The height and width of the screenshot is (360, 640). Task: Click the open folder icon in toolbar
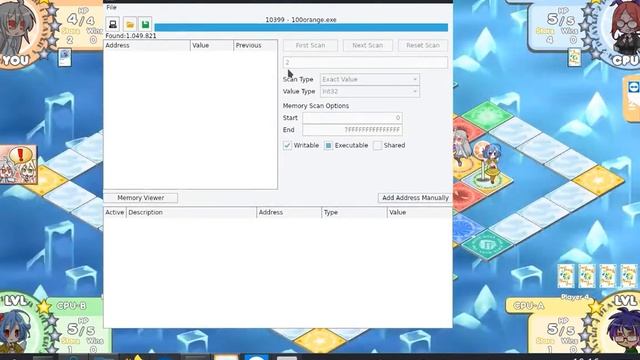[130, 24]
